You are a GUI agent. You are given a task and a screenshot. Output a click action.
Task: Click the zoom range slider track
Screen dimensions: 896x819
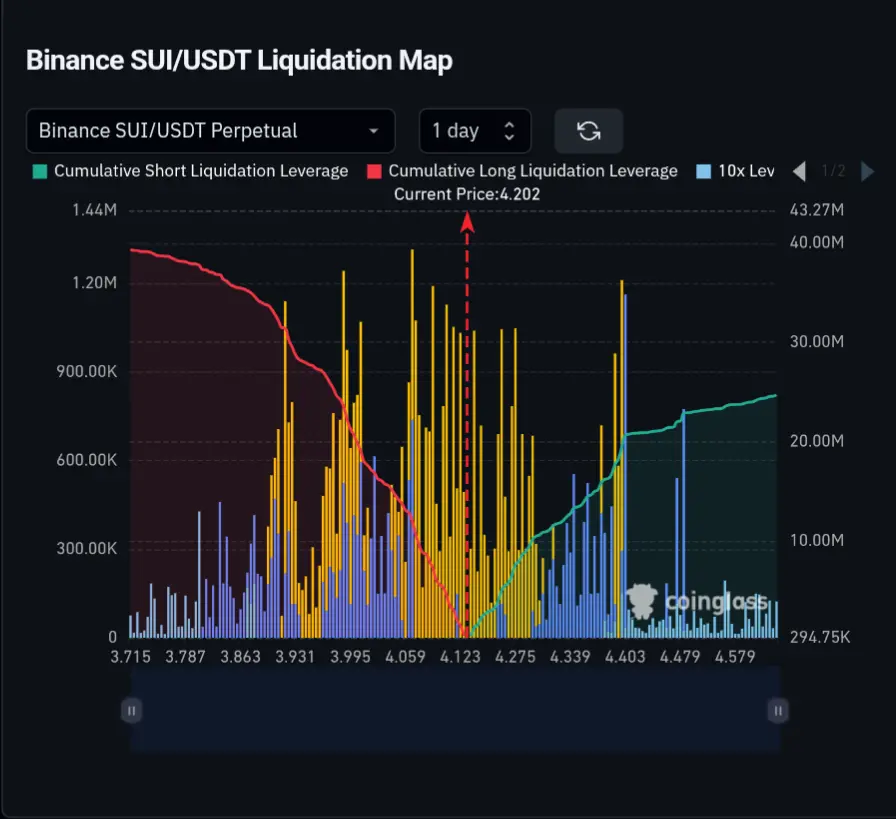(455, 710)
